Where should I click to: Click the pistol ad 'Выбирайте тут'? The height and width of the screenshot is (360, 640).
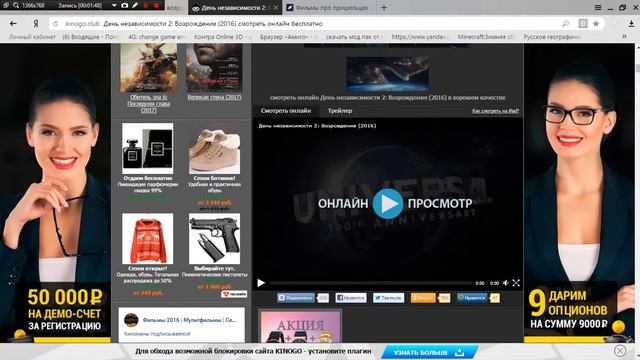click(x=214, y=239)
